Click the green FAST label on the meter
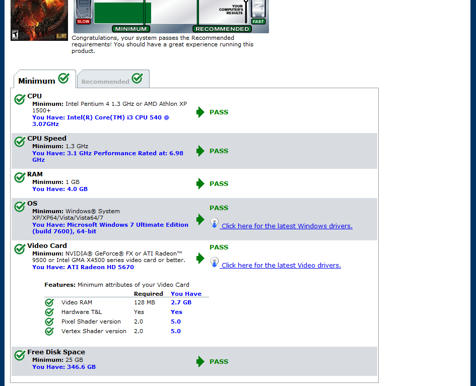This screenshot has width=476, height=386. click(258, 21)
